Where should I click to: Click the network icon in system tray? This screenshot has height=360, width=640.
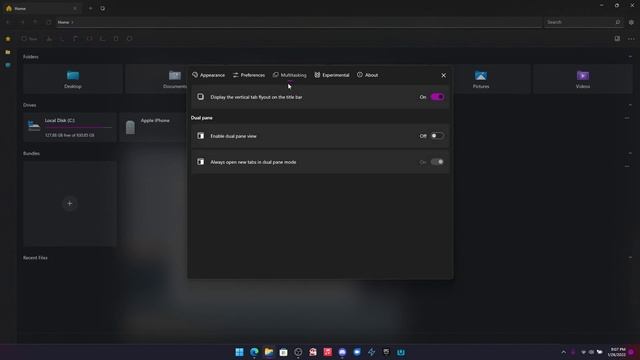pyautogui.click(x=583, y=352)
